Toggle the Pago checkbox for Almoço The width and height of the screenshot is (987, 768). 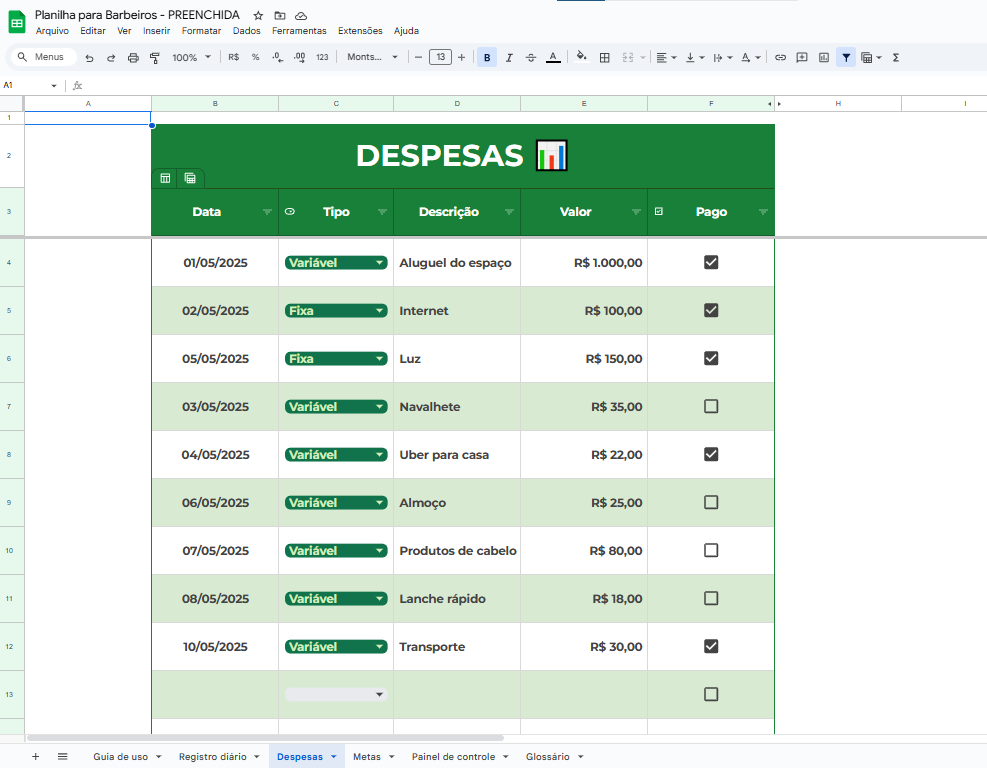pyautogui.click(x=711, y=502)
